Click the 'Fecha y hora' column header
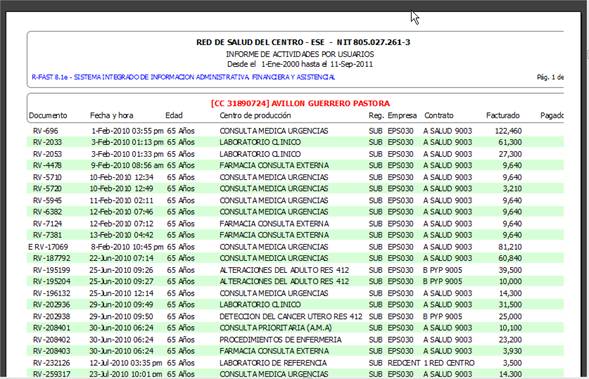The image size is (589, 379). coord(112,115)
